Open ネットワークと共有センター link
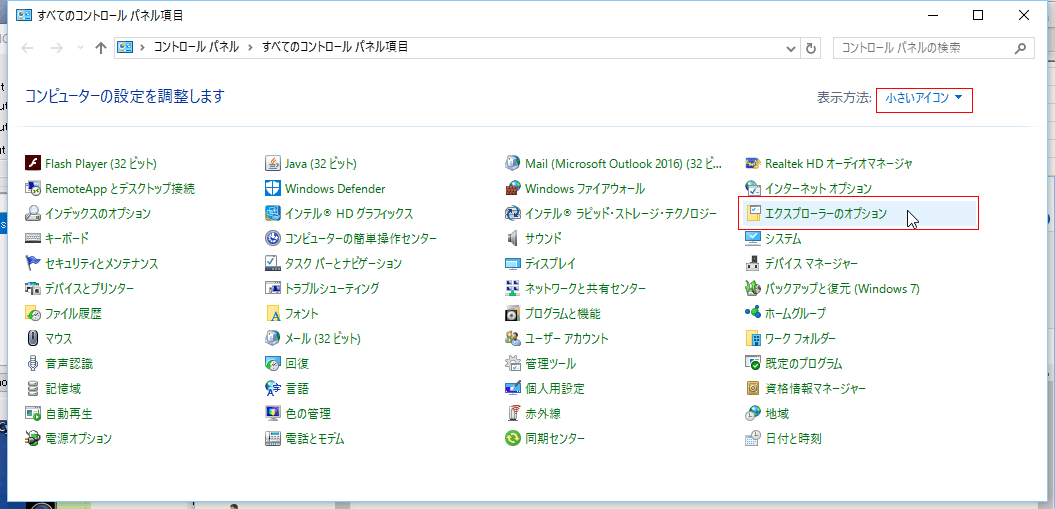Screen dimensions: 1055x509 point(585,288)
